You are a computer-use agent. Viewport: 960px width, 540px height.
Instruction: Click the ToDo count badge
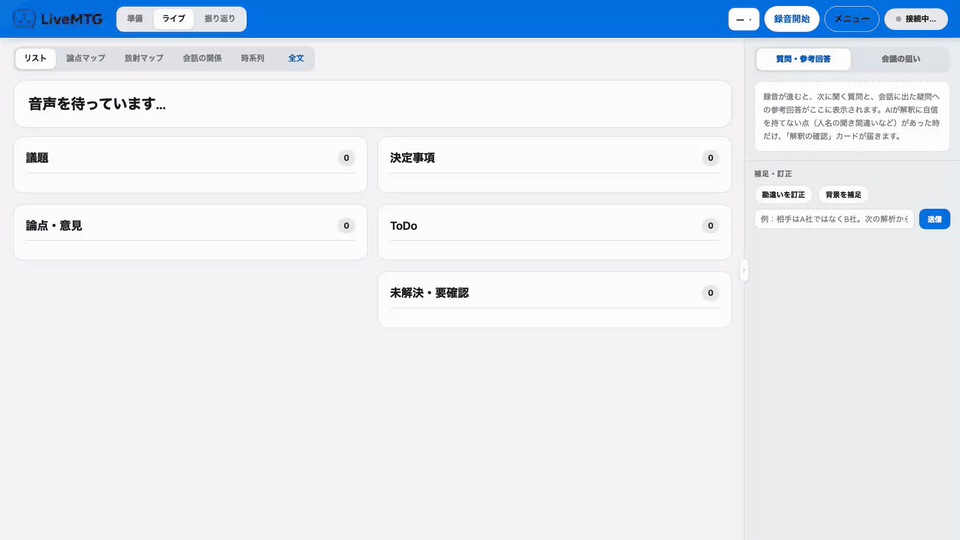tap(710, 226)
